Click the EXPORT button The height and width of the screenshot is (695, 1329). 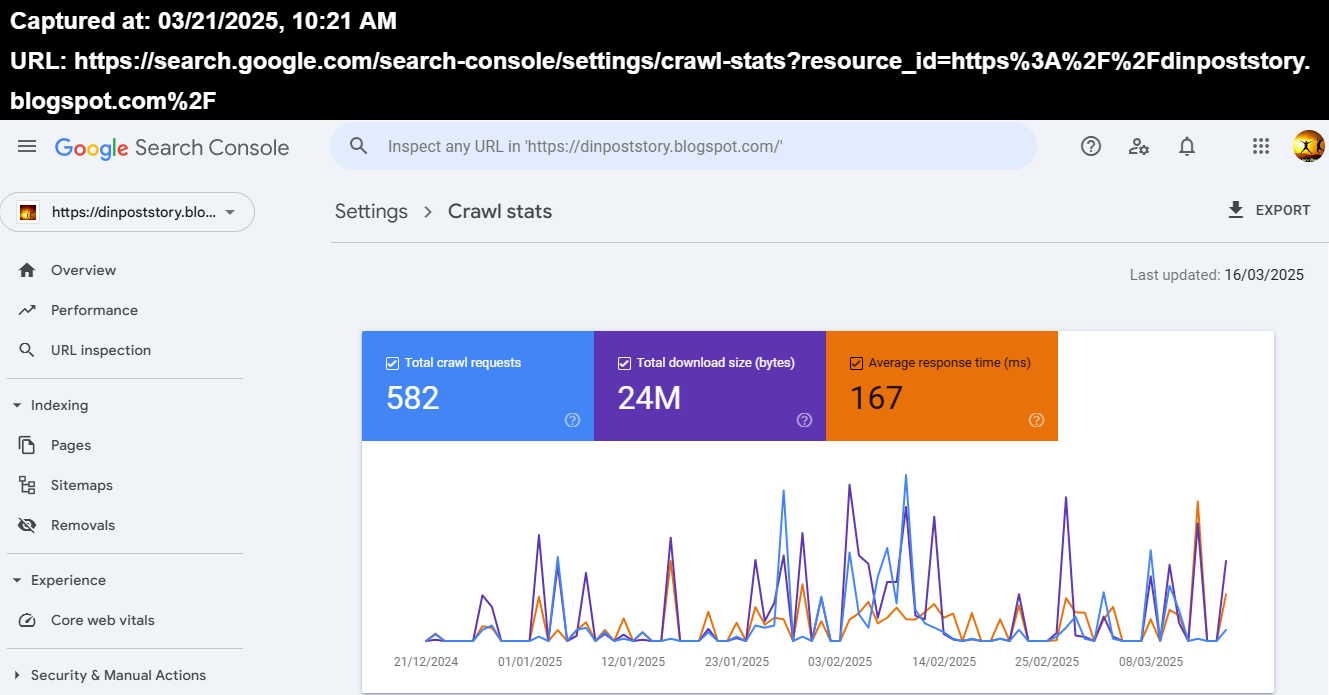[x=1268, y=210]
